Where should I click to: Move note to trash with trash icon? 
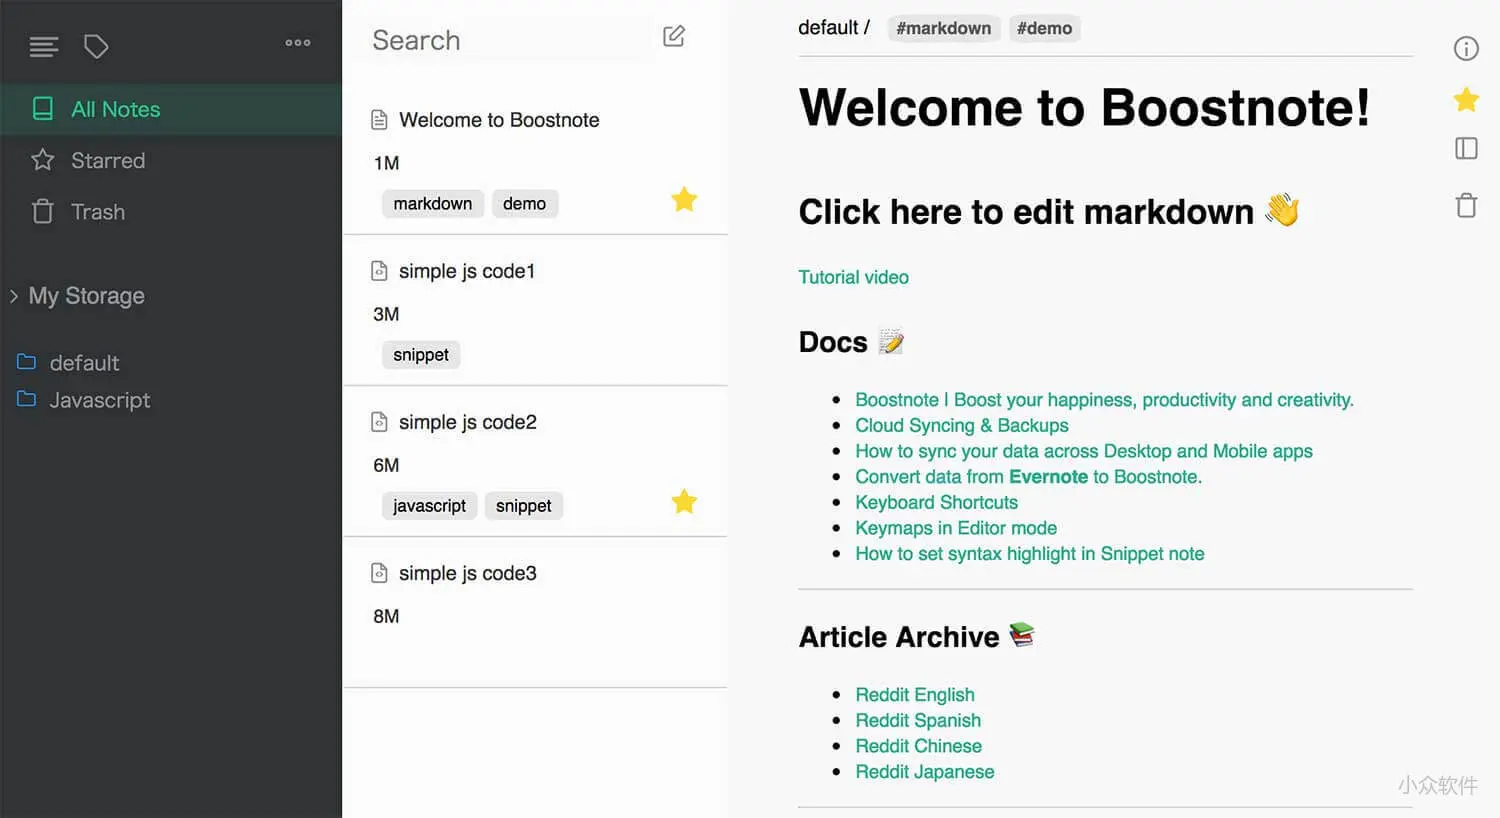(1466, 206)
